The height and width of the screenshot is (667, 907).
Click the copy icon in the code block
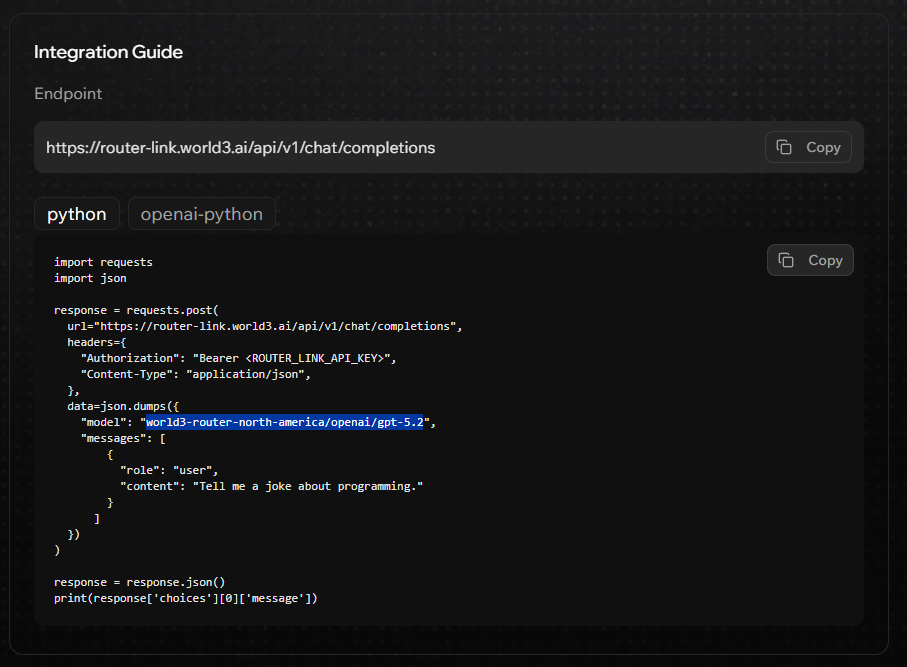tap(787, 260)
